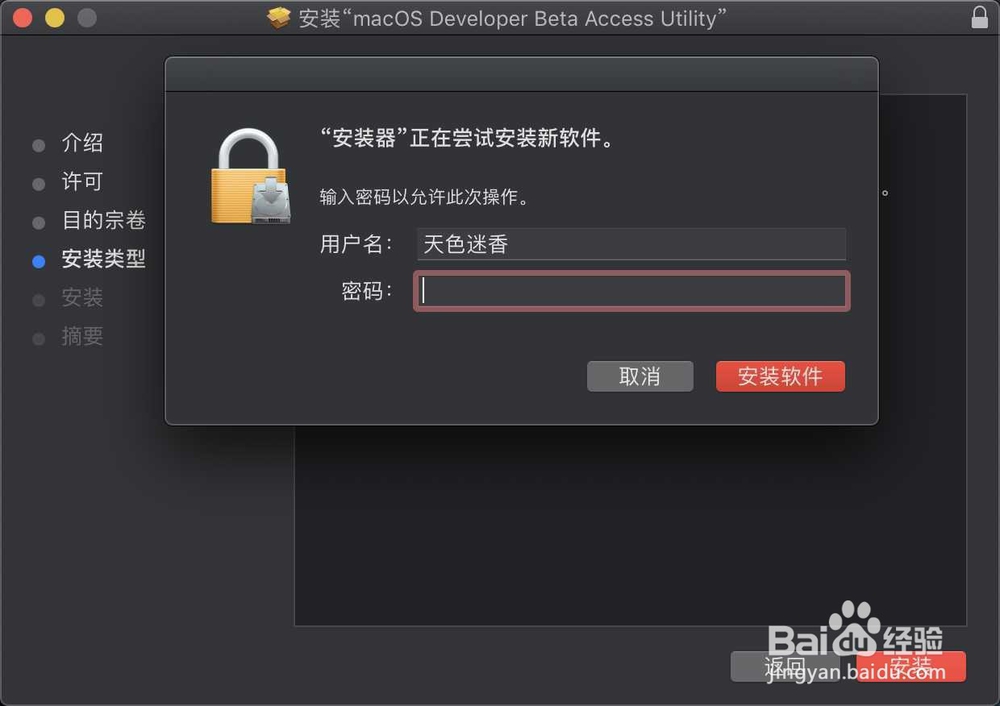Click the 返回 button at the bottom
Screen dimensions: 1000x706
pos(784,666)
